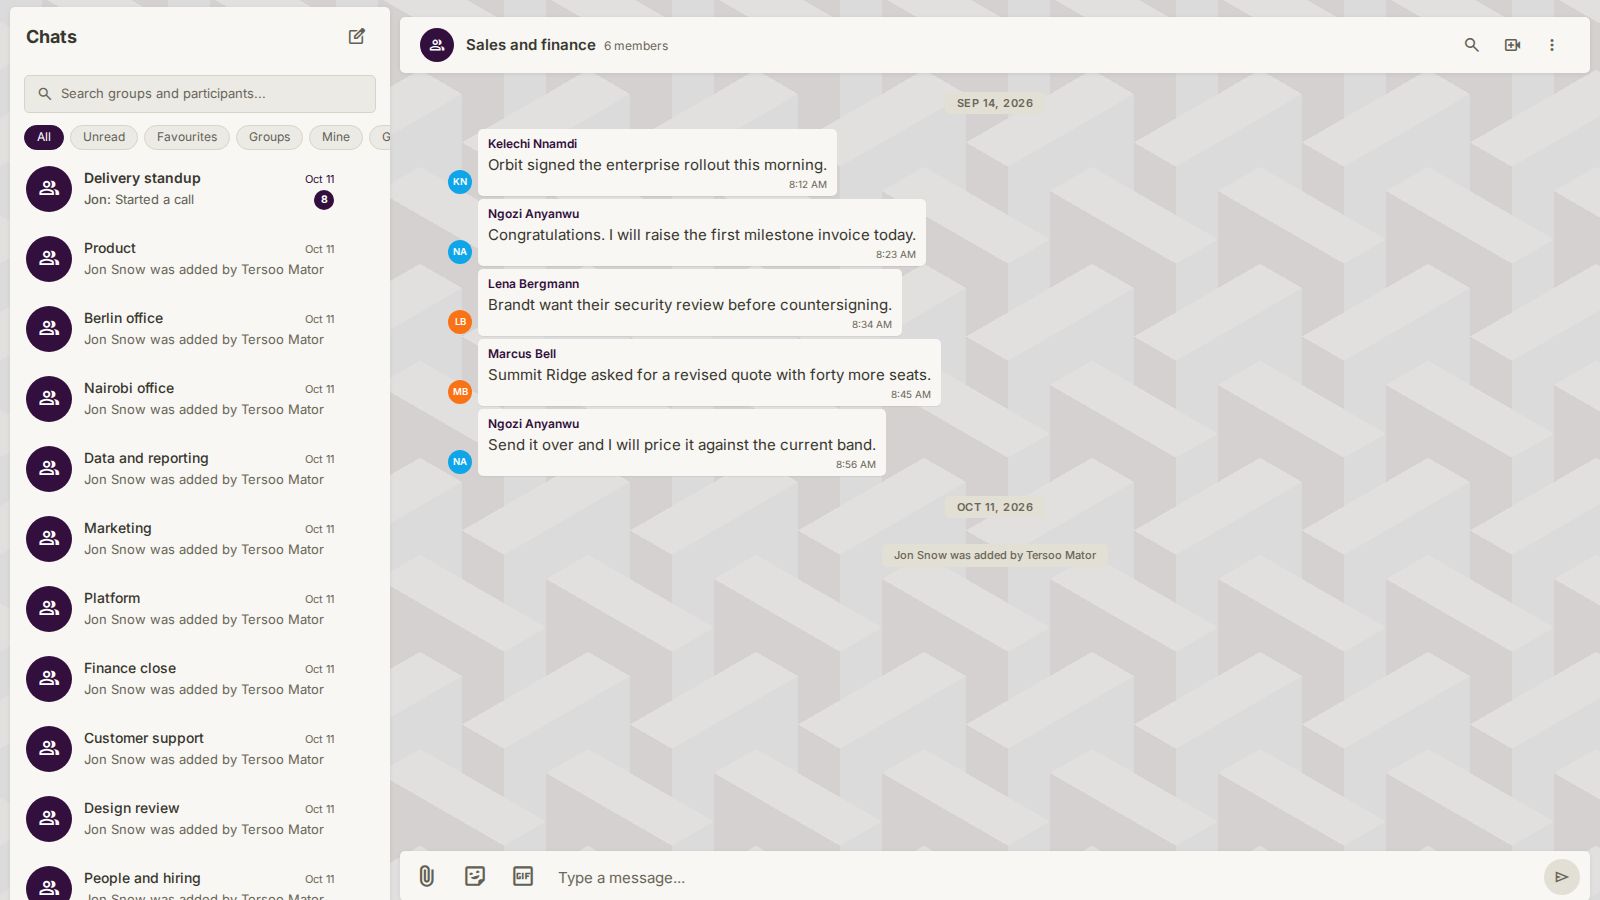Open the Data and reporting chat
The height and width of the screenshot is (900, 1600).
(200, 469)
